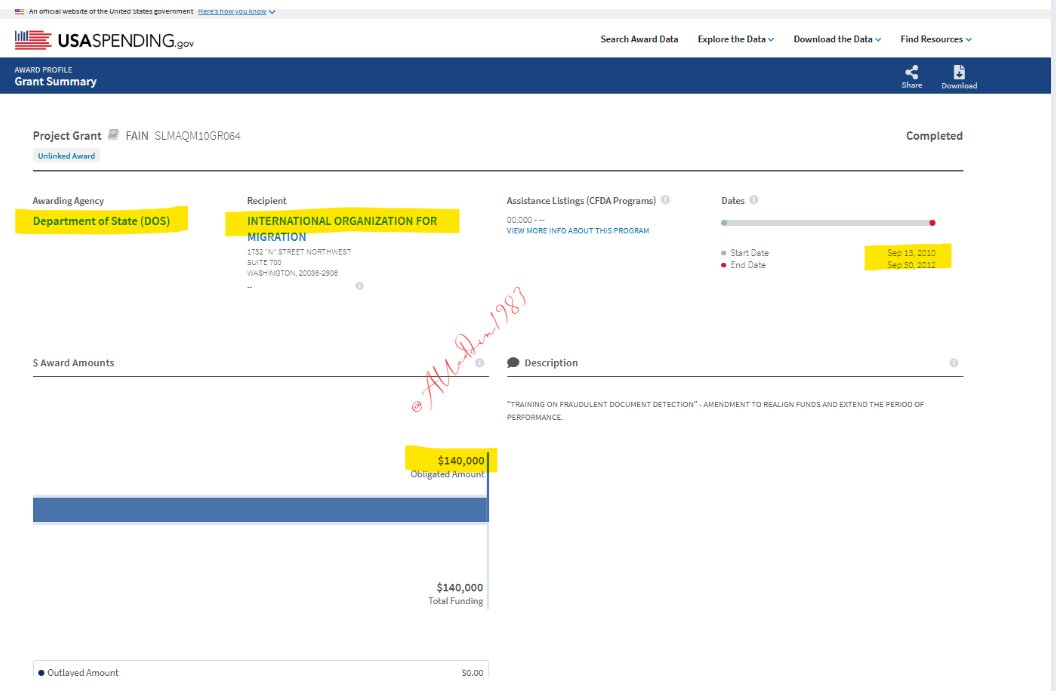Click the Unlinked Award tag
Image resolution: width=1056 pixels, height=691 pixels.
(x=66, y=156)
